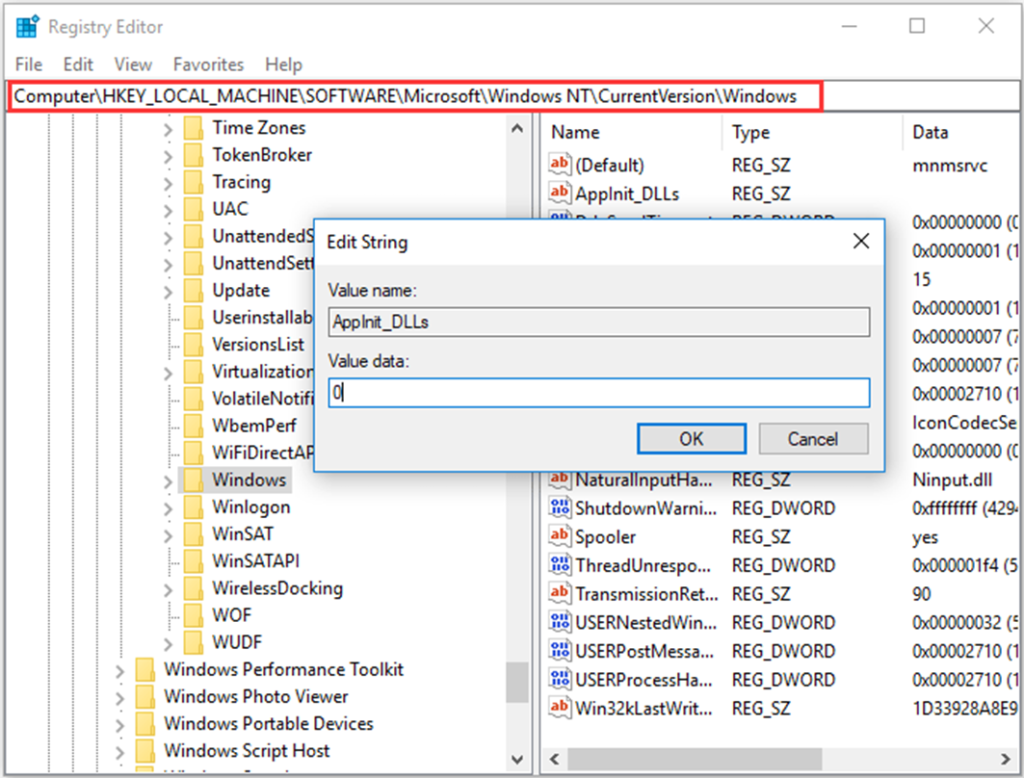This screenshot has width=1024, height=778.
Task: Click the Registry Editor app icon in title bar
Action: point(27,27)
